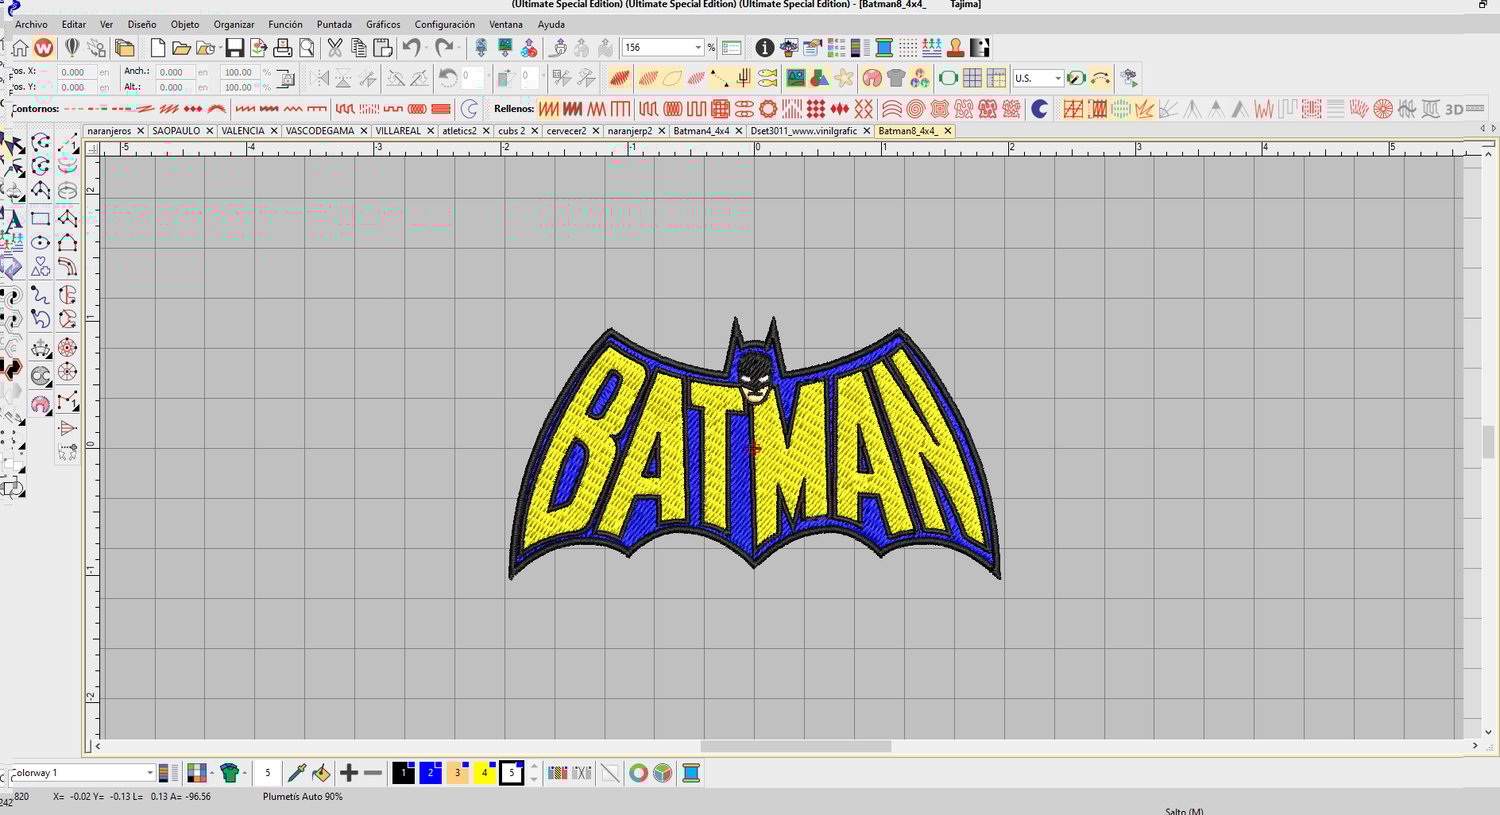Open the Configuración menu
This screenshot has height=815, width=1500.
[445, 24]
